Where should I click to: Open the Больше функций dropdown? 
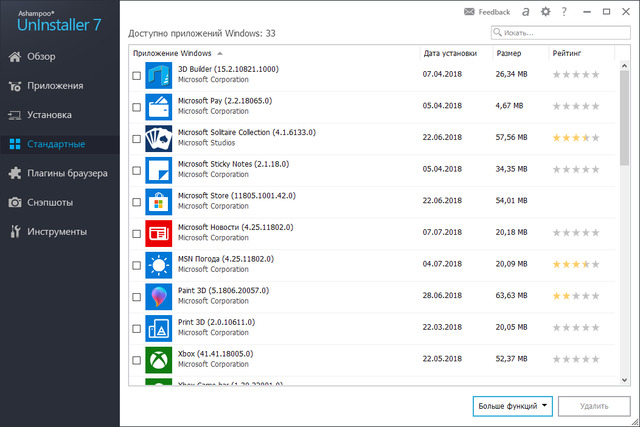coord(512,406)
